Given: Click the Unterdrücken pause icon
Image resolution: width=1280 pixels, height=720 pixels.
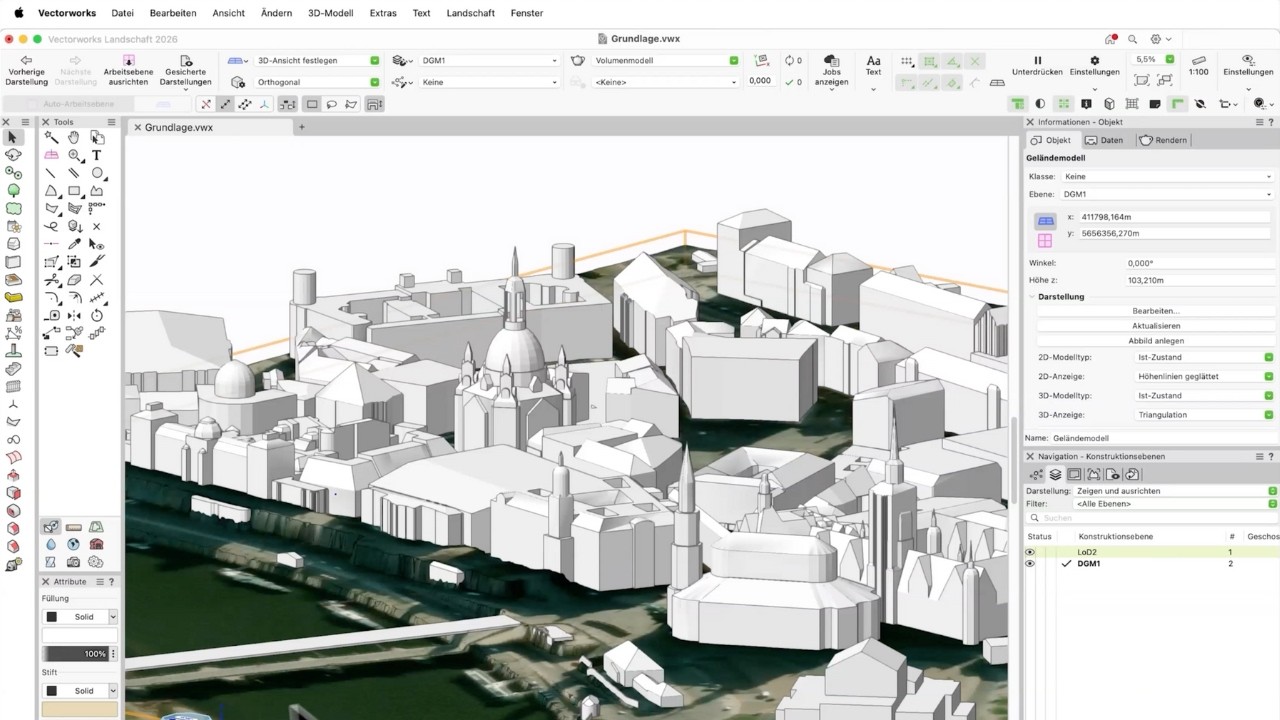Looking at the screenshot, I should (x=1037, y=61).
